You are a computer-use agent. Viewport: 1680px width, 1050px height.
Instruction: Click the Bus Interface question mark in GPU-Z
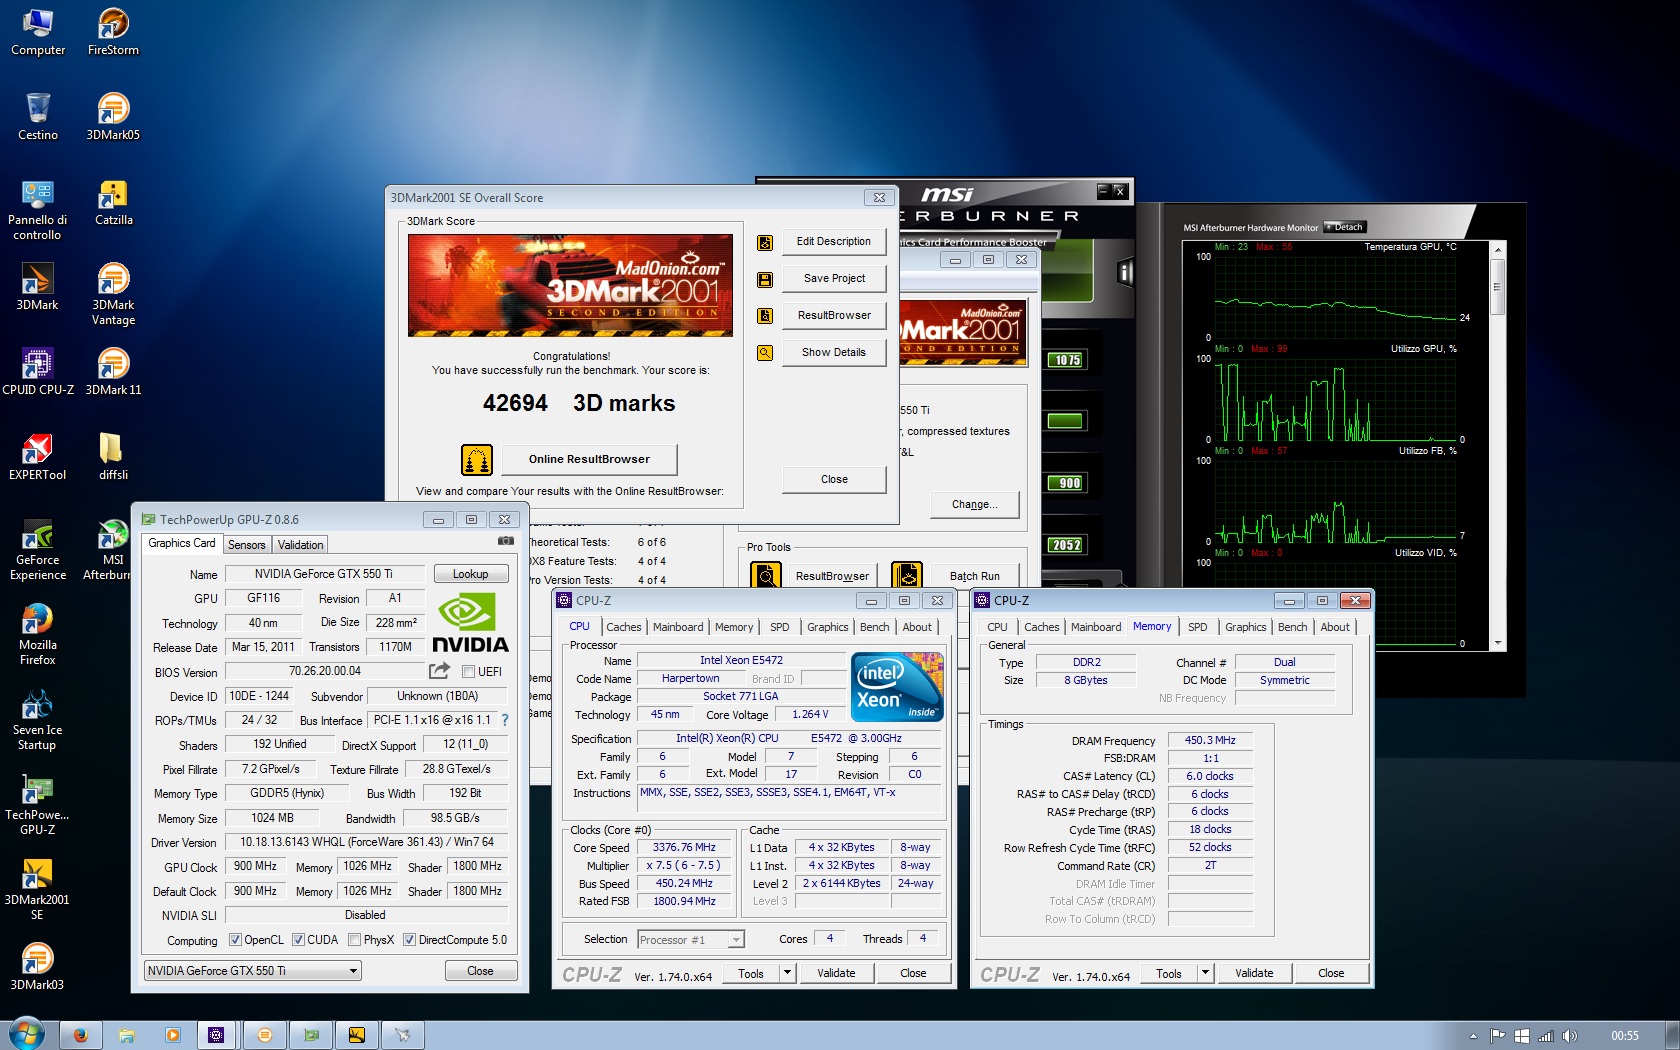[504, 720]
